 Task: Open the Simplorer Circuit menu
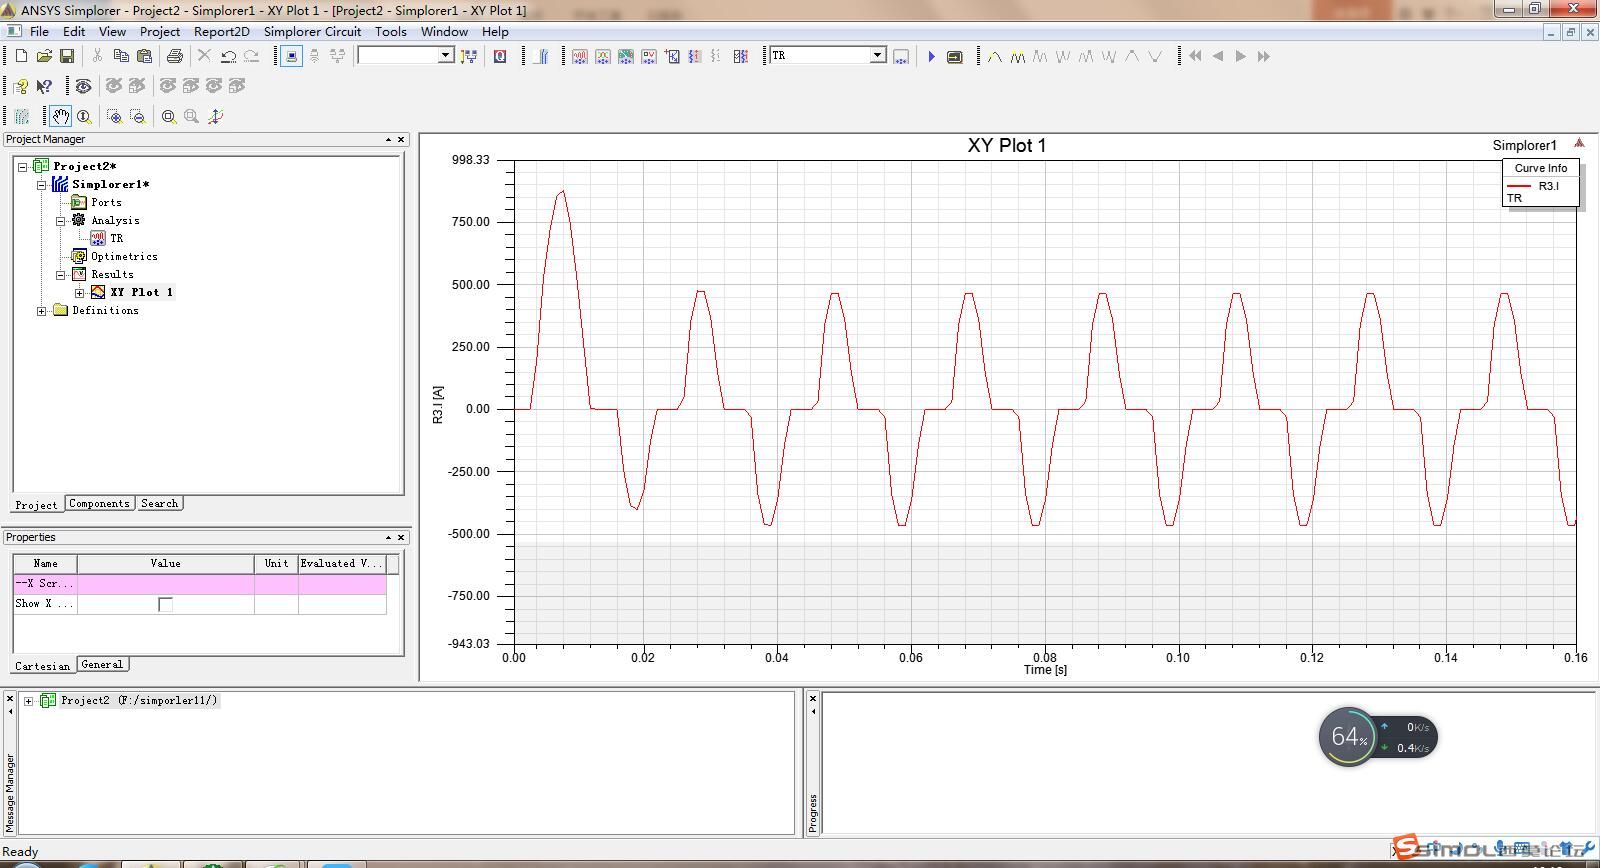[x=312, y=31]
